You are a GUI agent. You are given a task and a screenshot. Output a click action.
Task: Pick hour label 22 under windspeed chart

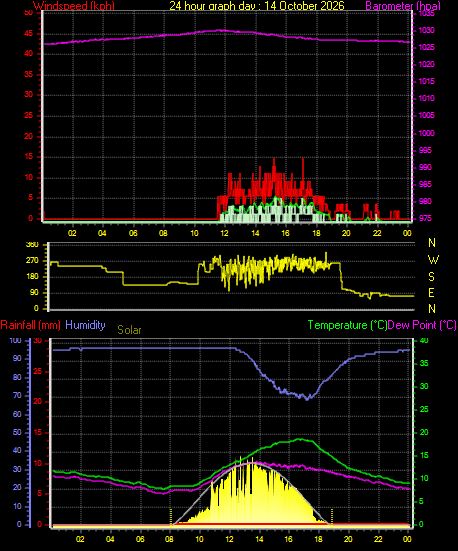tap(377, 233)
